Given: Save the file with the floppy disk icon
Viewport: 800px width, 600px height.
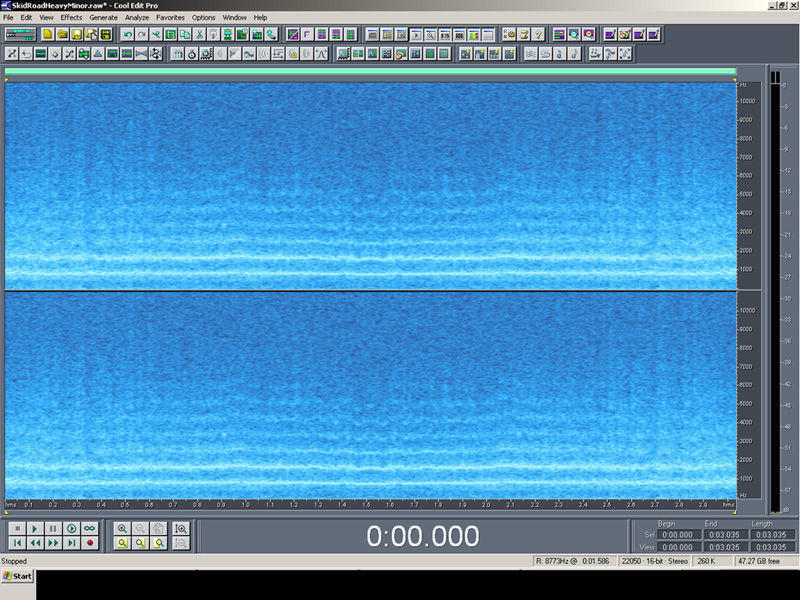Looking at the screenshot, I should pos(77,34).
